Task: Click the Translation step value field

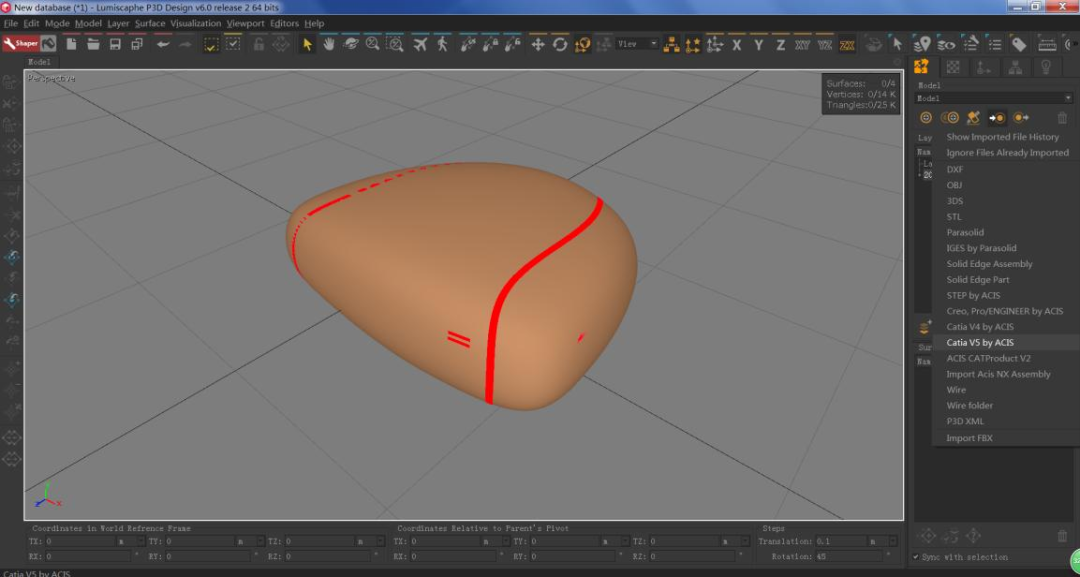Action: click(841, 542)
